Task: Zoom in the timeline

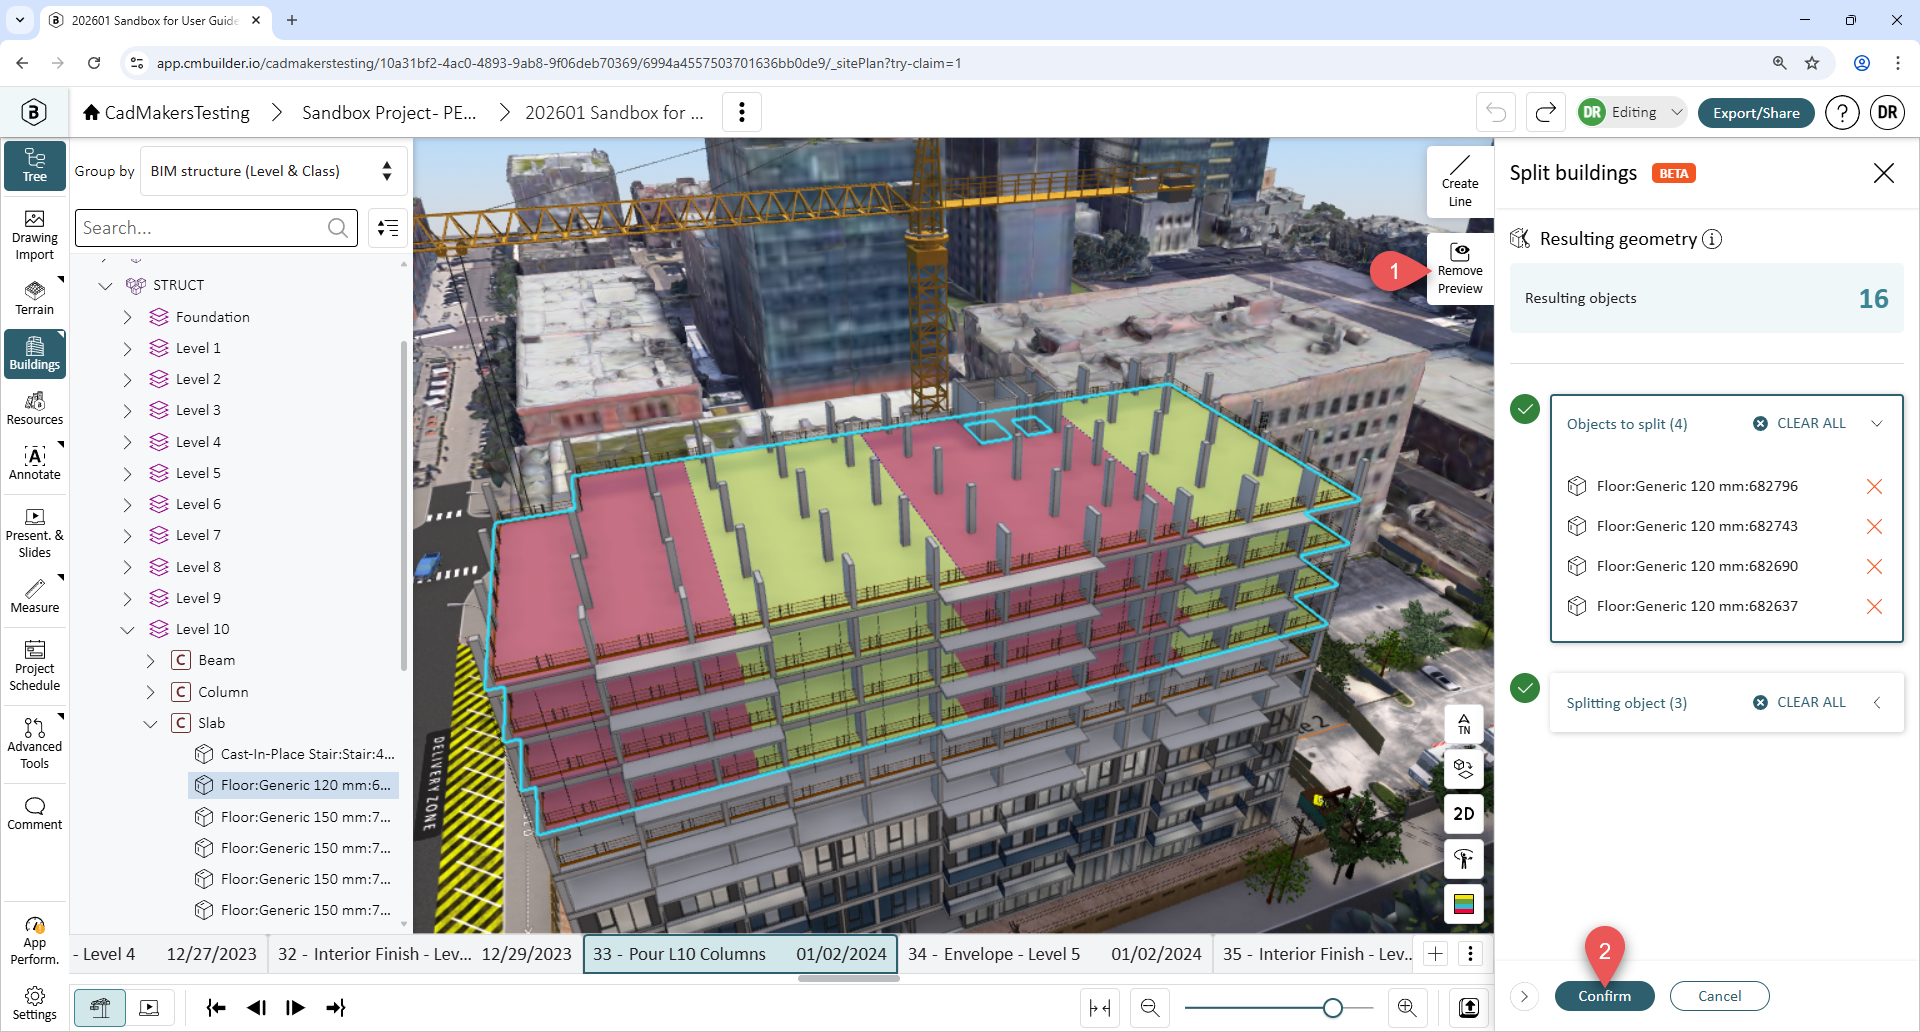Action: click(x=1407, y=1008)
